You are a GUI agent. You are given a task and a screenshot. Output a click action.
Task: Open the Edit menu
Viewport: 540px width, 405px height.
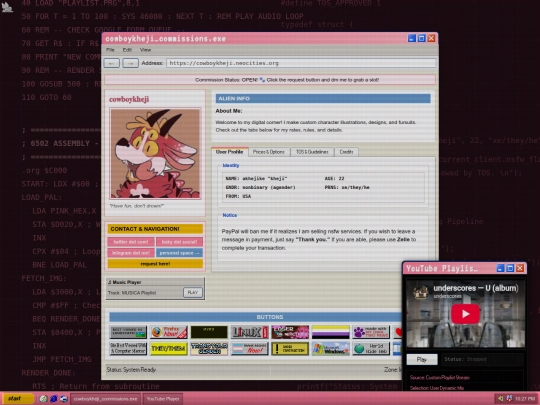127,50
